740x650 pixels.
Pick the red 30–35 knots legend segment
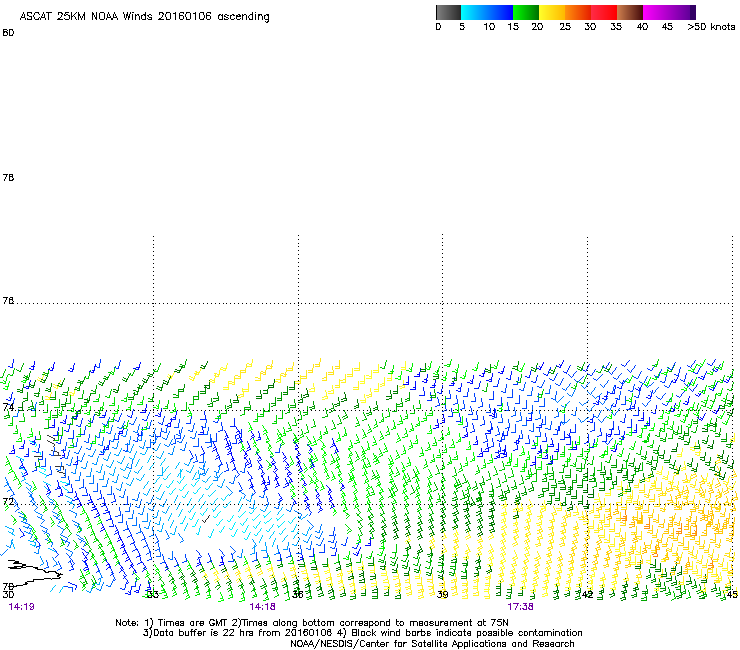click(604, 12)
